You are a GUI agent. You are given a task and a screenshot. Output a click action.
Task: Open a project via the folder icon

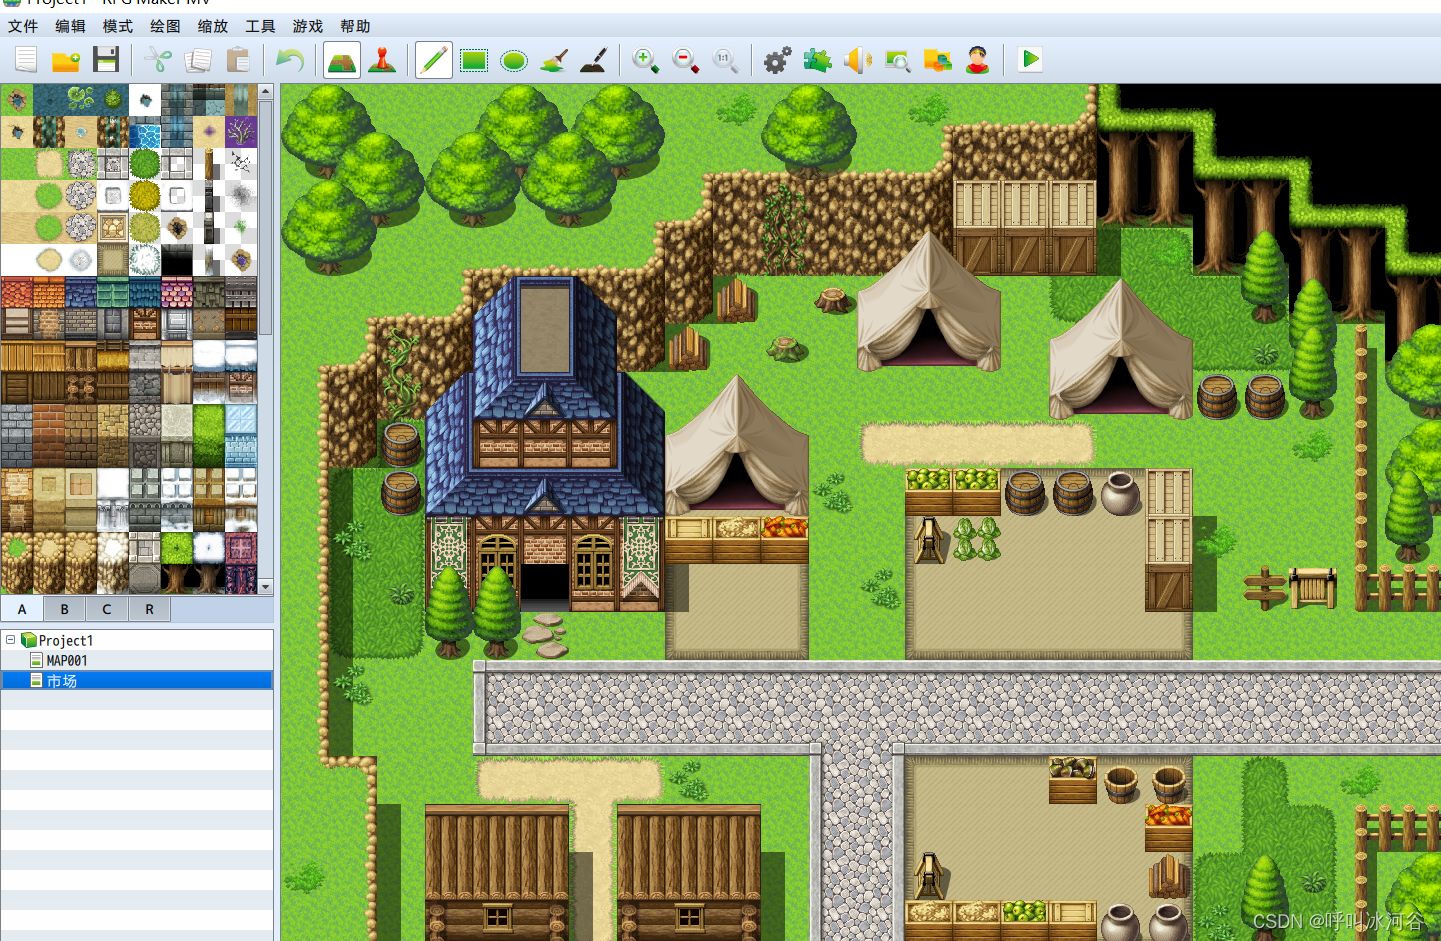point(66,60)
